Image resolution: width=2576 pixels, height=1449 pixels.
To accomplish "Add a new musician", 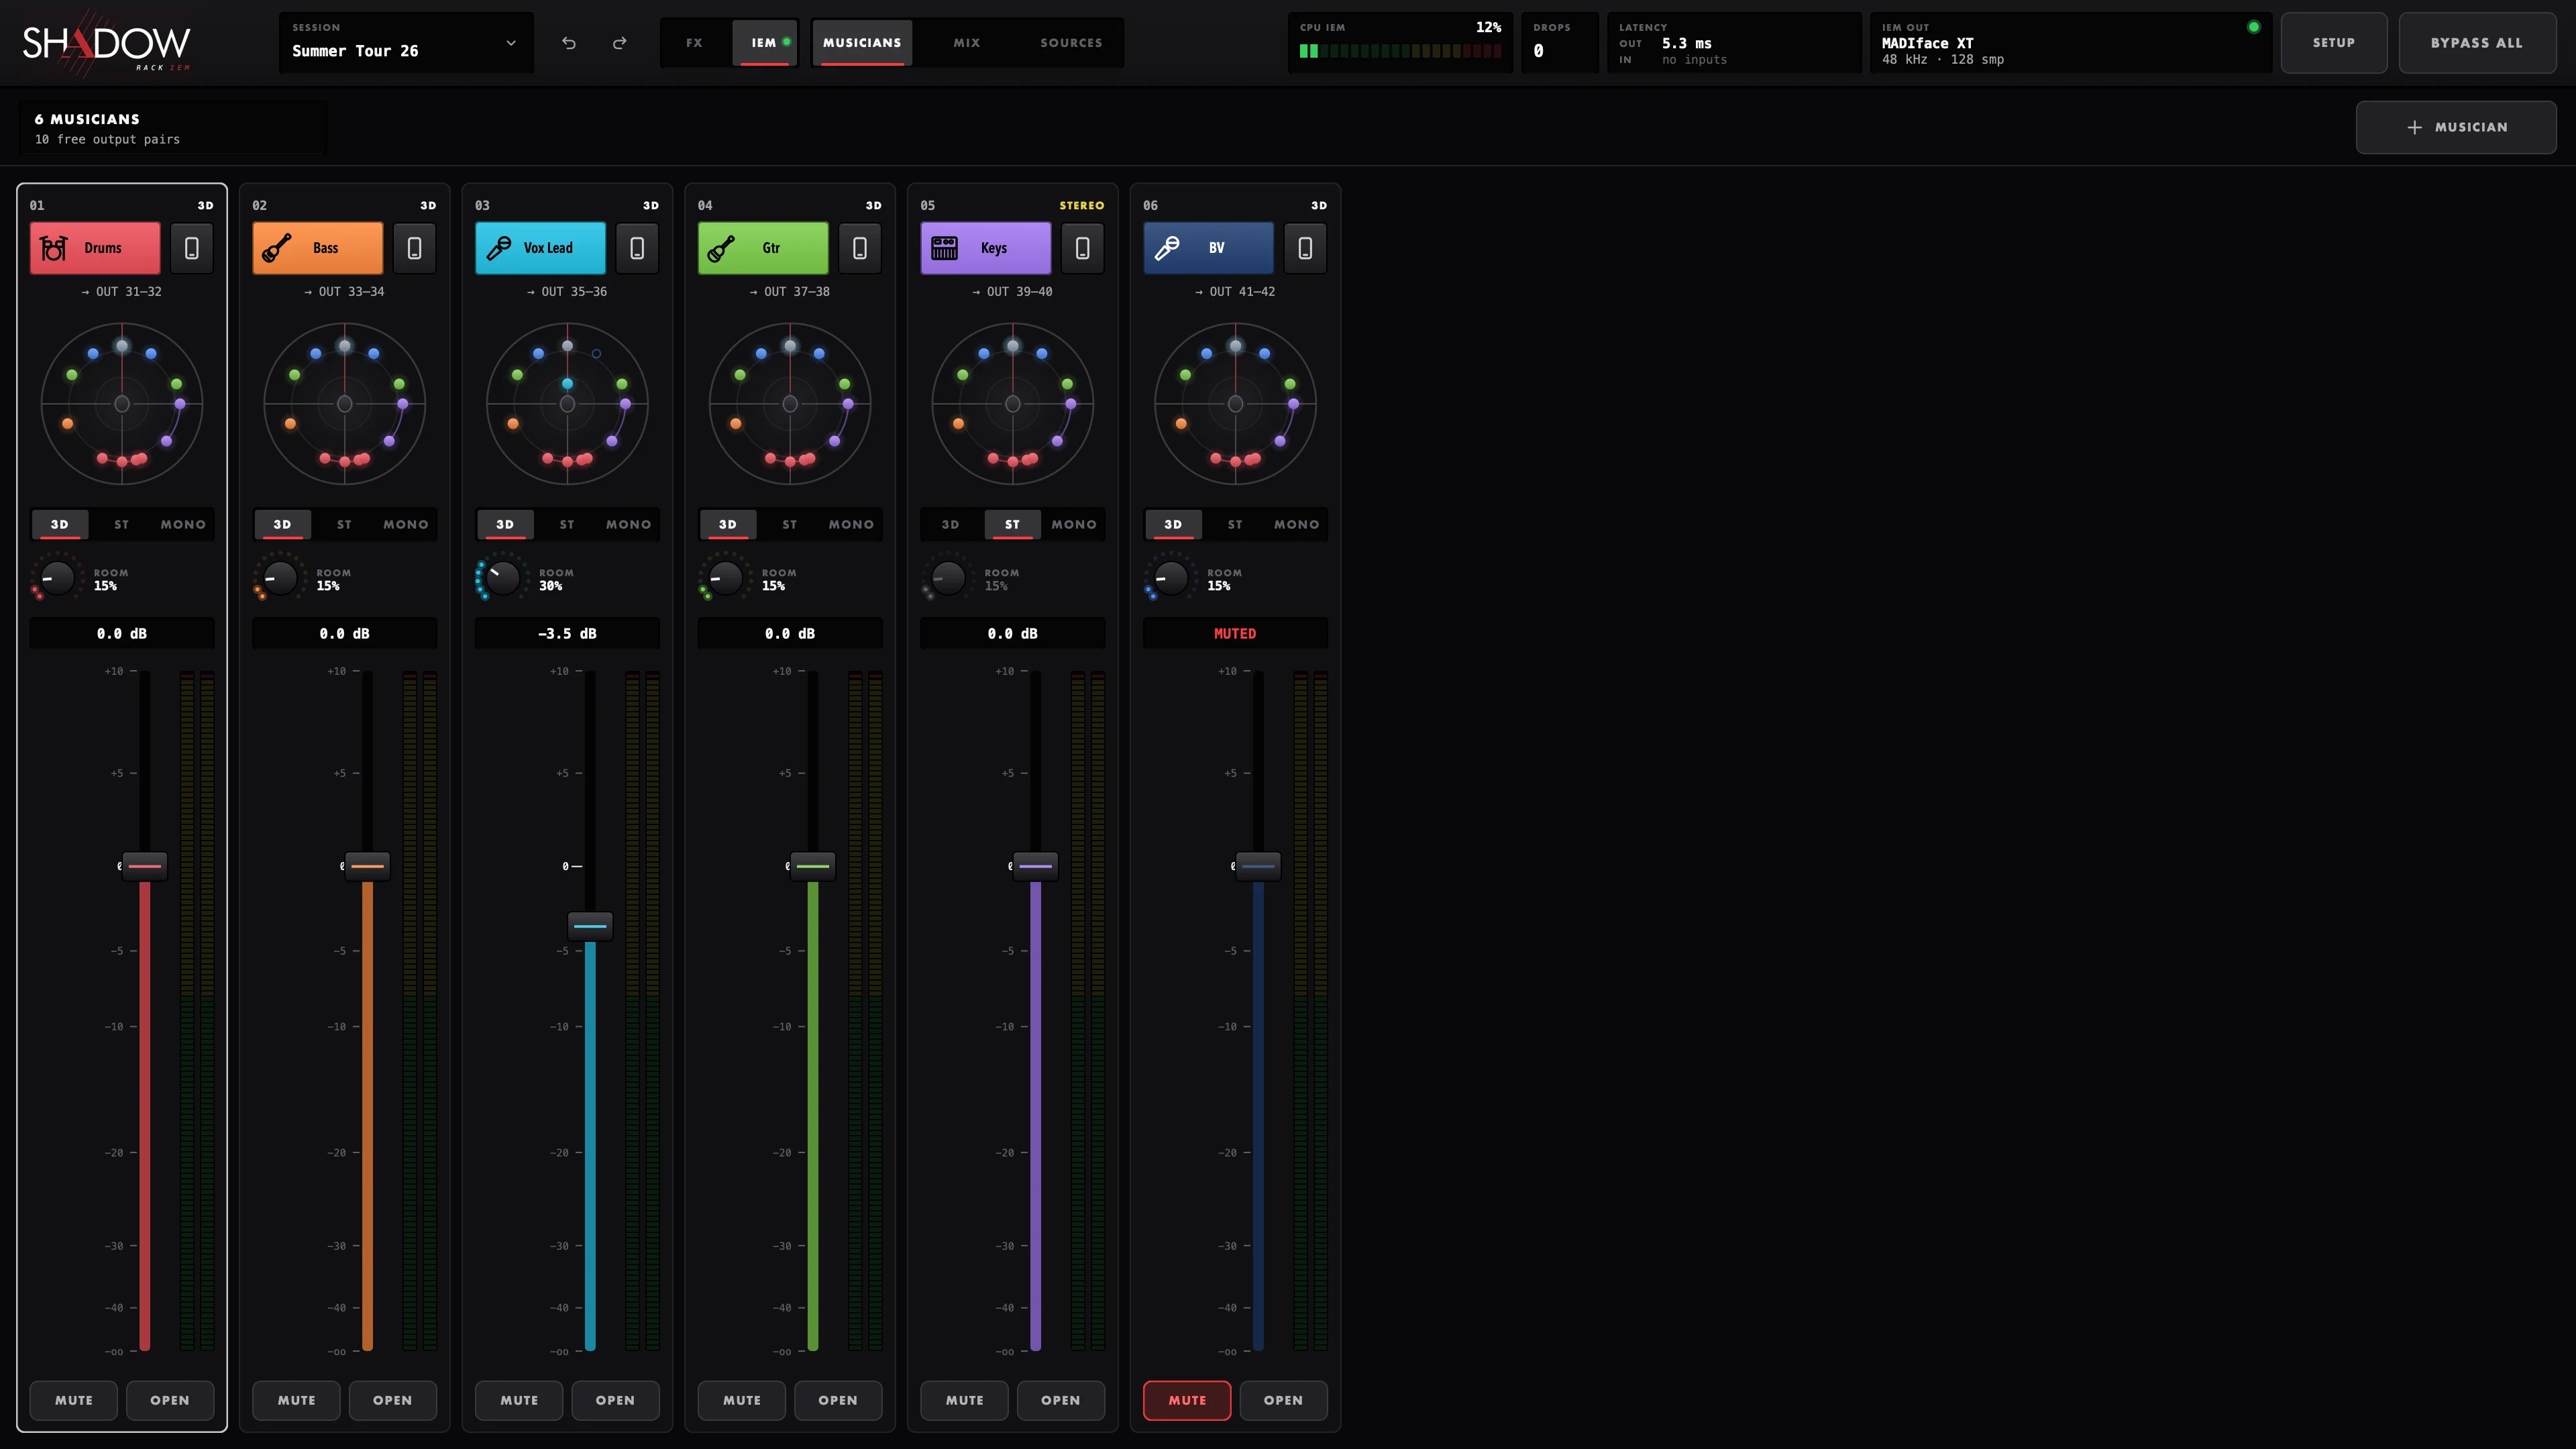I will 2456,127.
